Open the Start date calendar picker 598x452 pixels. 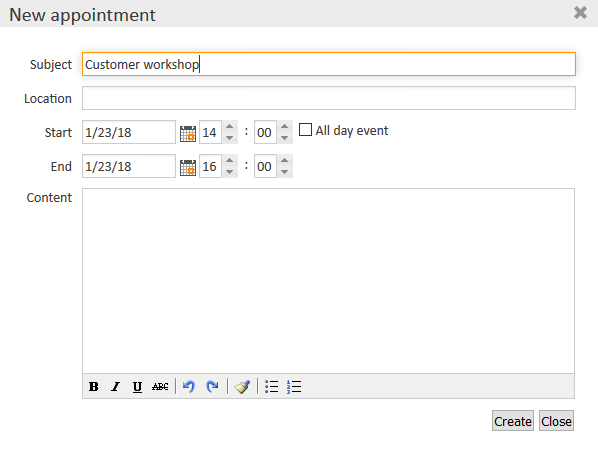pos(188,134)
